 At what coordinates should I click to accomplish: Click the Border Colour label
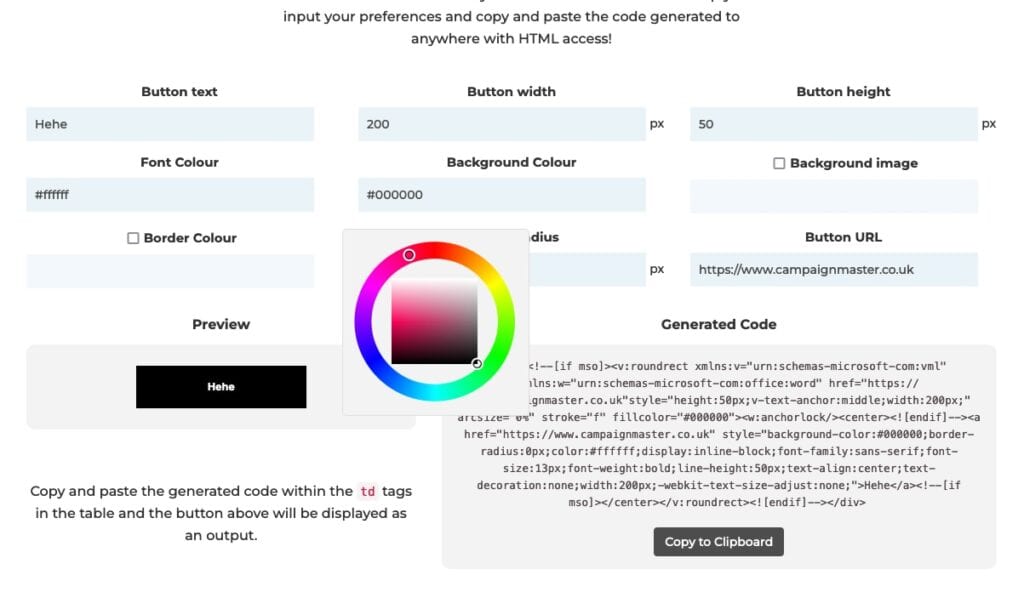click(190, 238)
